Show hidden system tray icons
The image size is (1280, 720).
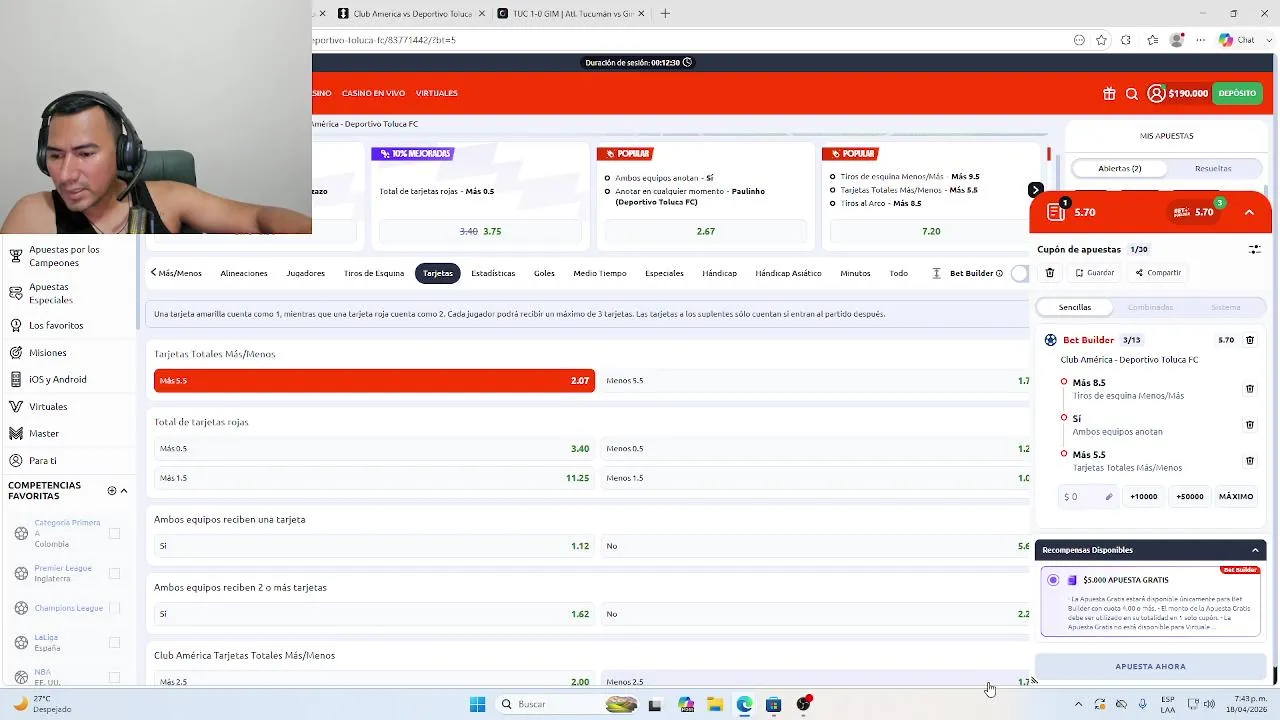(1078, 704)
